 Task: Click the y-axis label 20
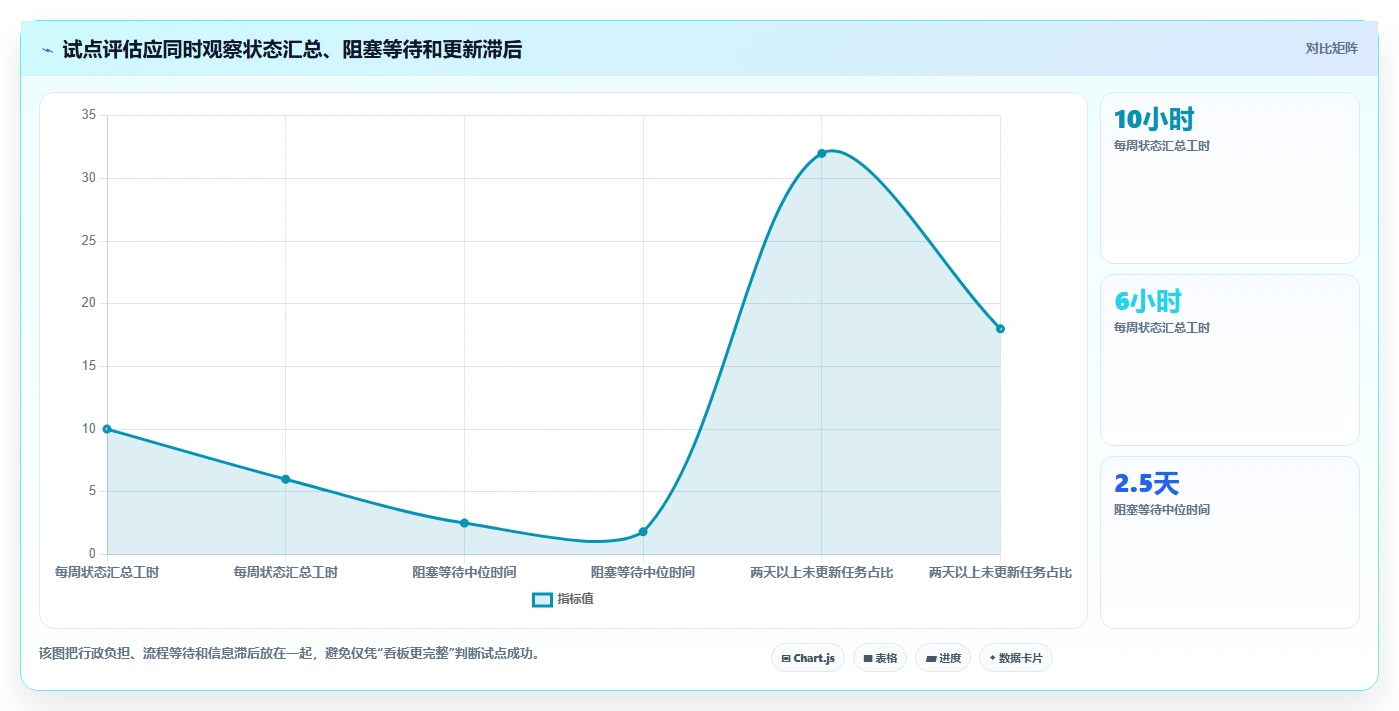click(88, 303)
